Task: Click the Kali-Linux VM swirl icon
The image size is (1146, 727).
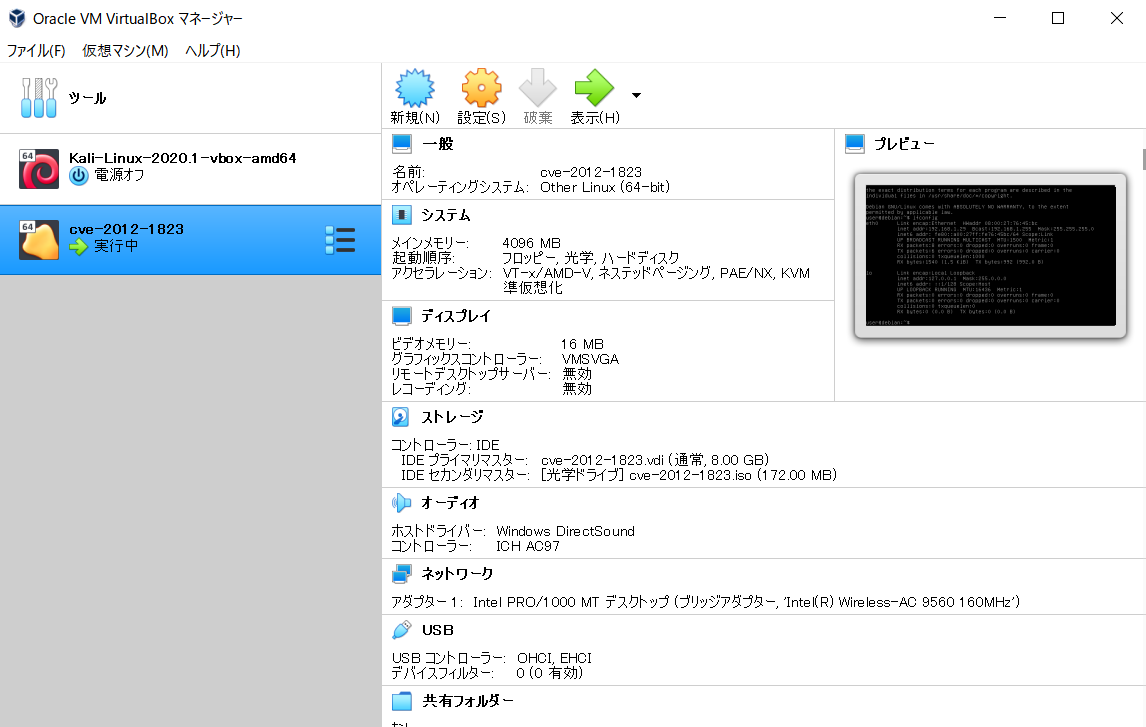Action: tap(39, 169)
